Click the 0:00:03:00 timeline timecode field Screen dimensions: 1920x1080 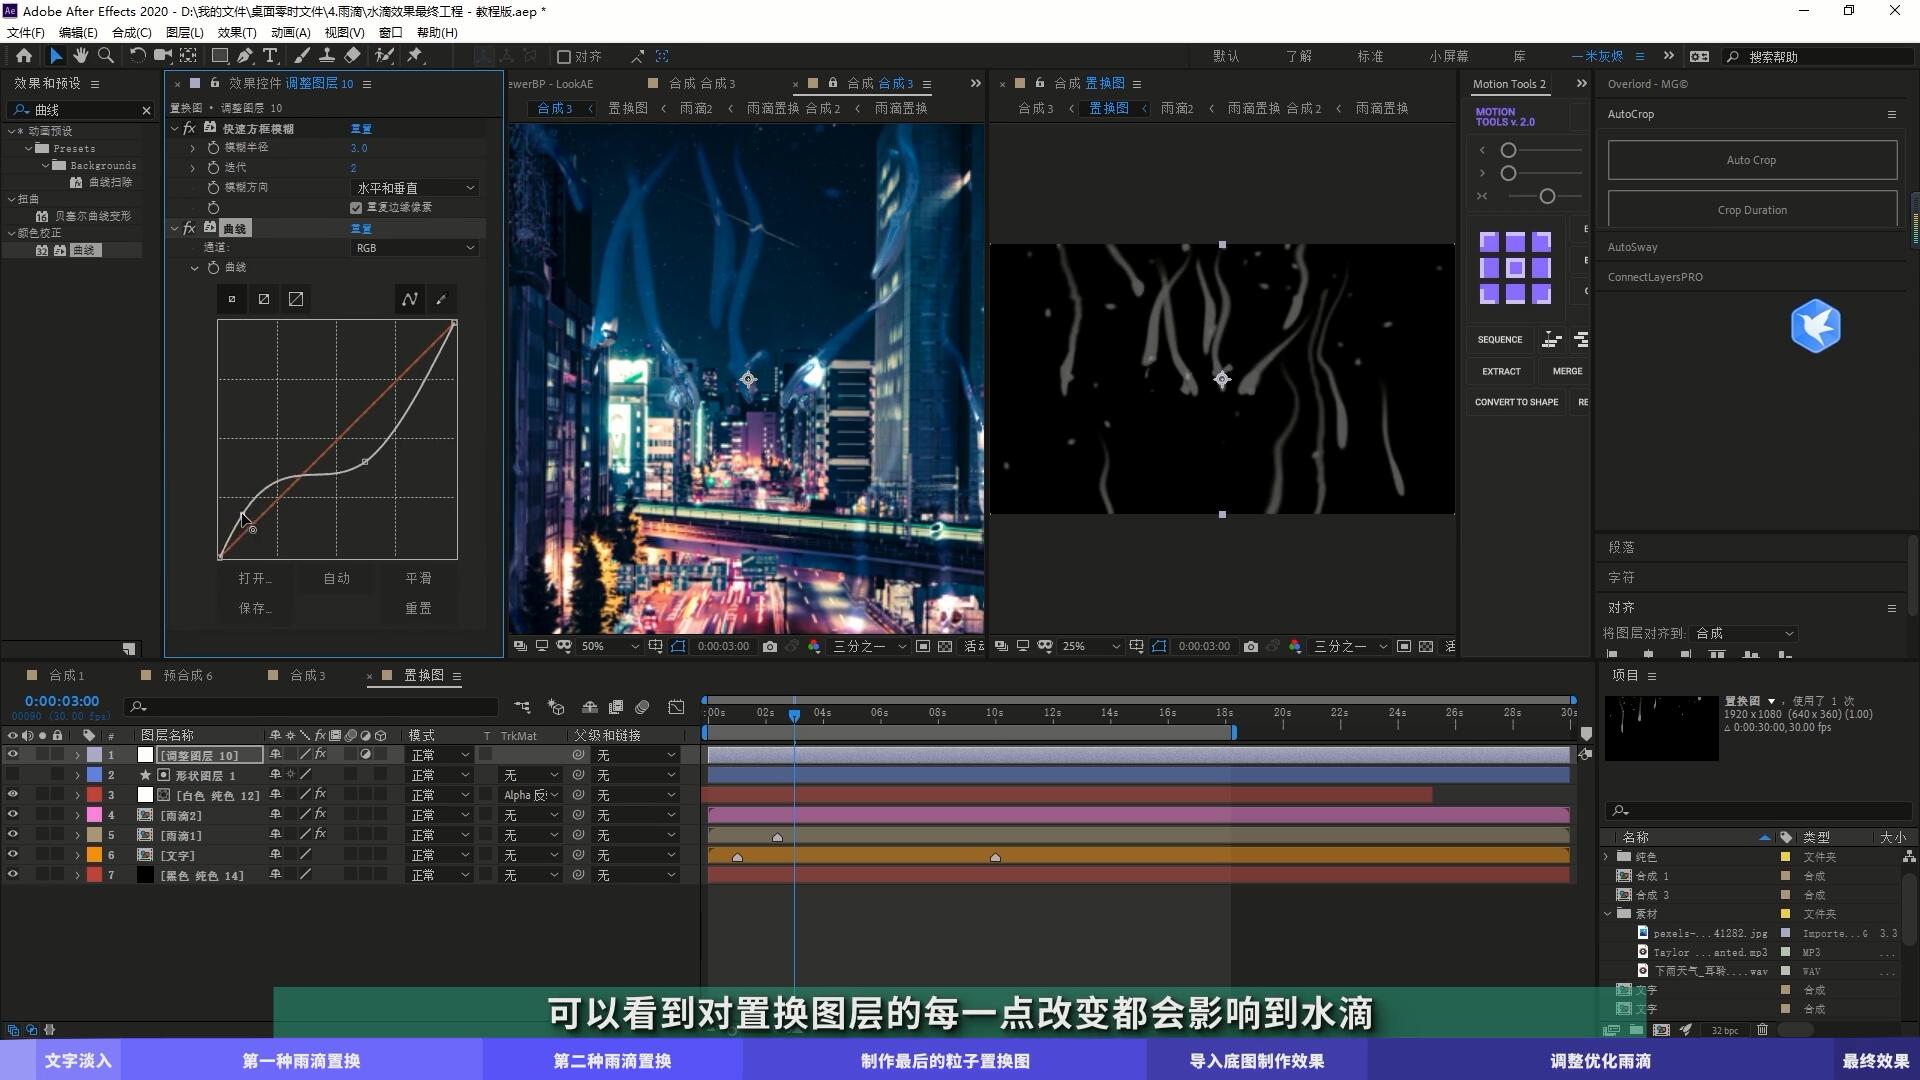tap(62, 702)
